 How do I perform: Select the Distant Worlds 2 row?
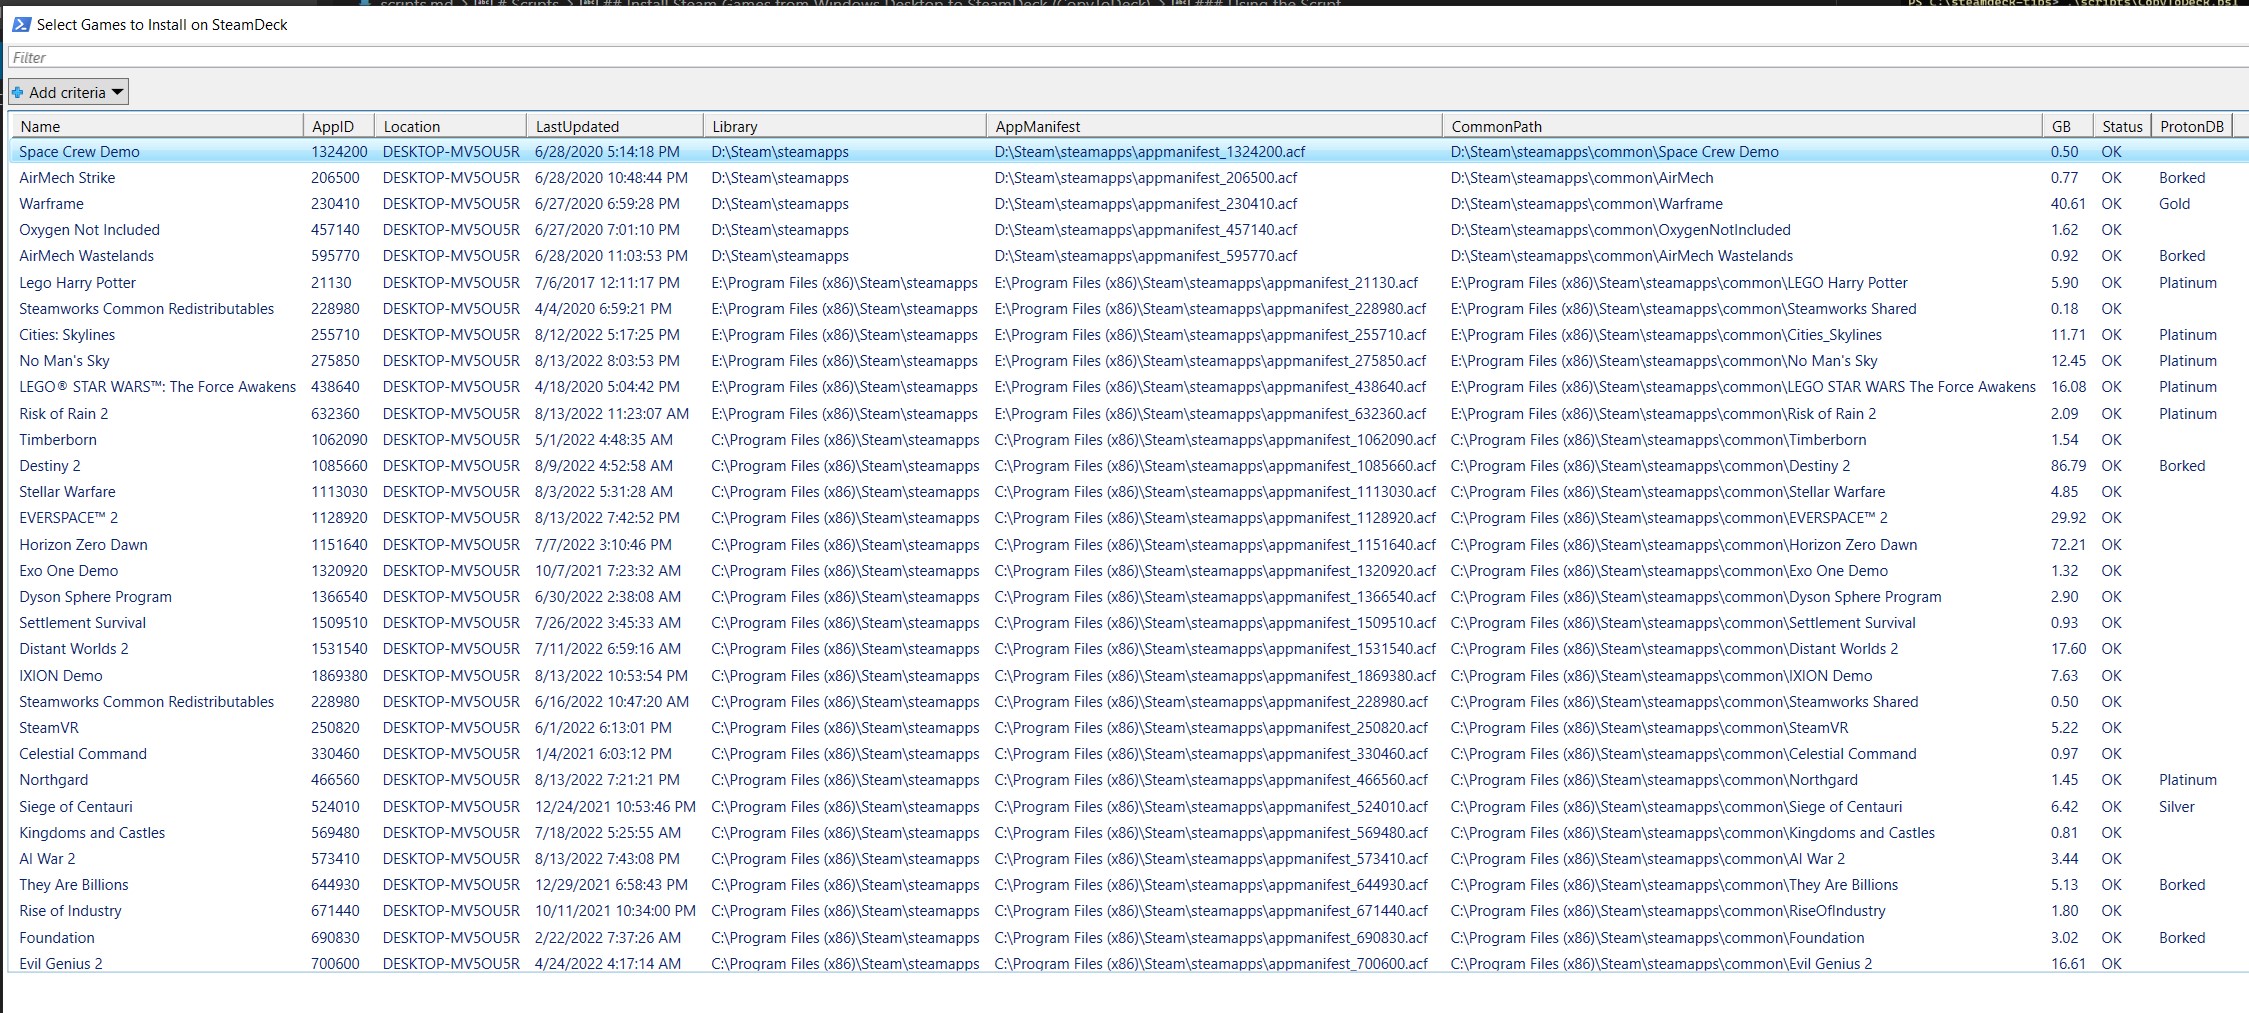(1128, 649)
